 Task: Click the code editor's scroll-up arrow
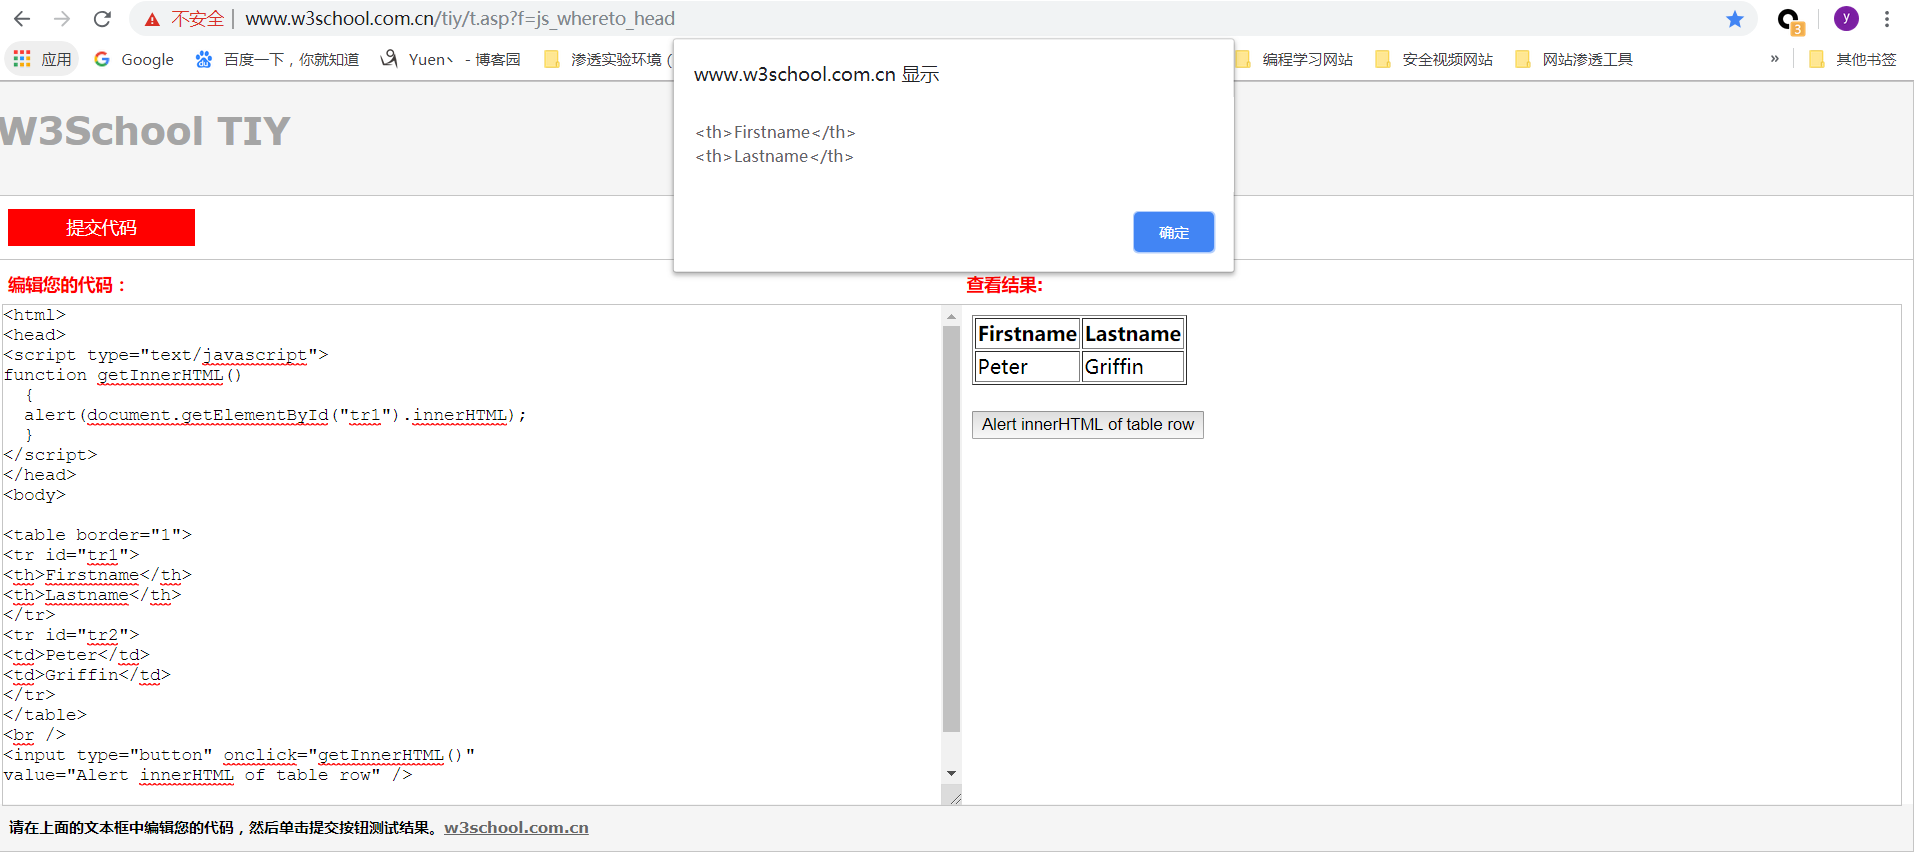[951, 317]
